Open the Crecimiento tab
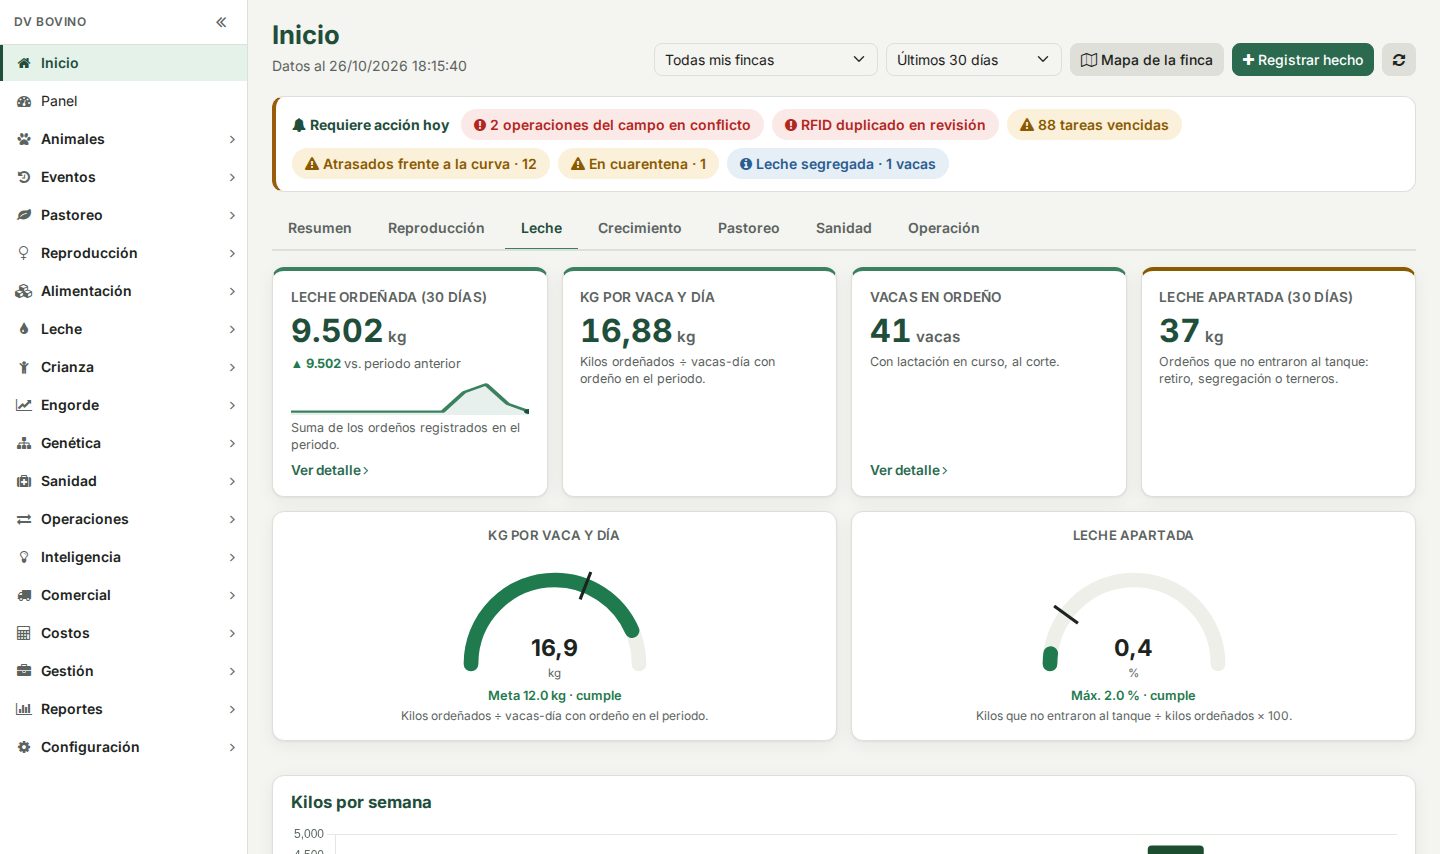 [x=640, y=228]
